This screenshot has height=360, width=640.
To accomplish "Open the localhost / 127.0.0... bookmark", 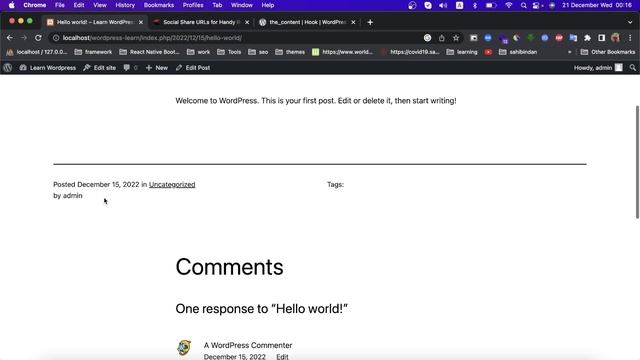I will pos(37,52).
